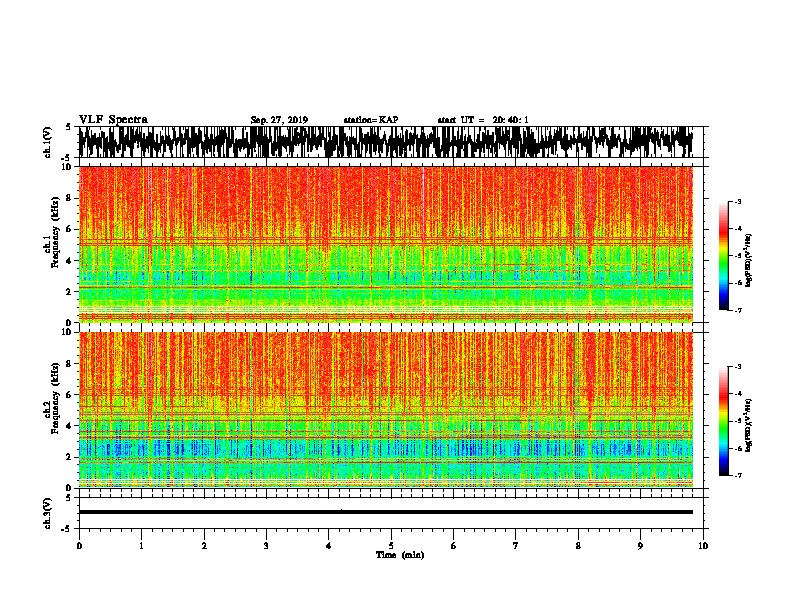The image size is (792, 612).
Task: Click the "10" tick on the time axis
Action: click(x=703, y=546)
